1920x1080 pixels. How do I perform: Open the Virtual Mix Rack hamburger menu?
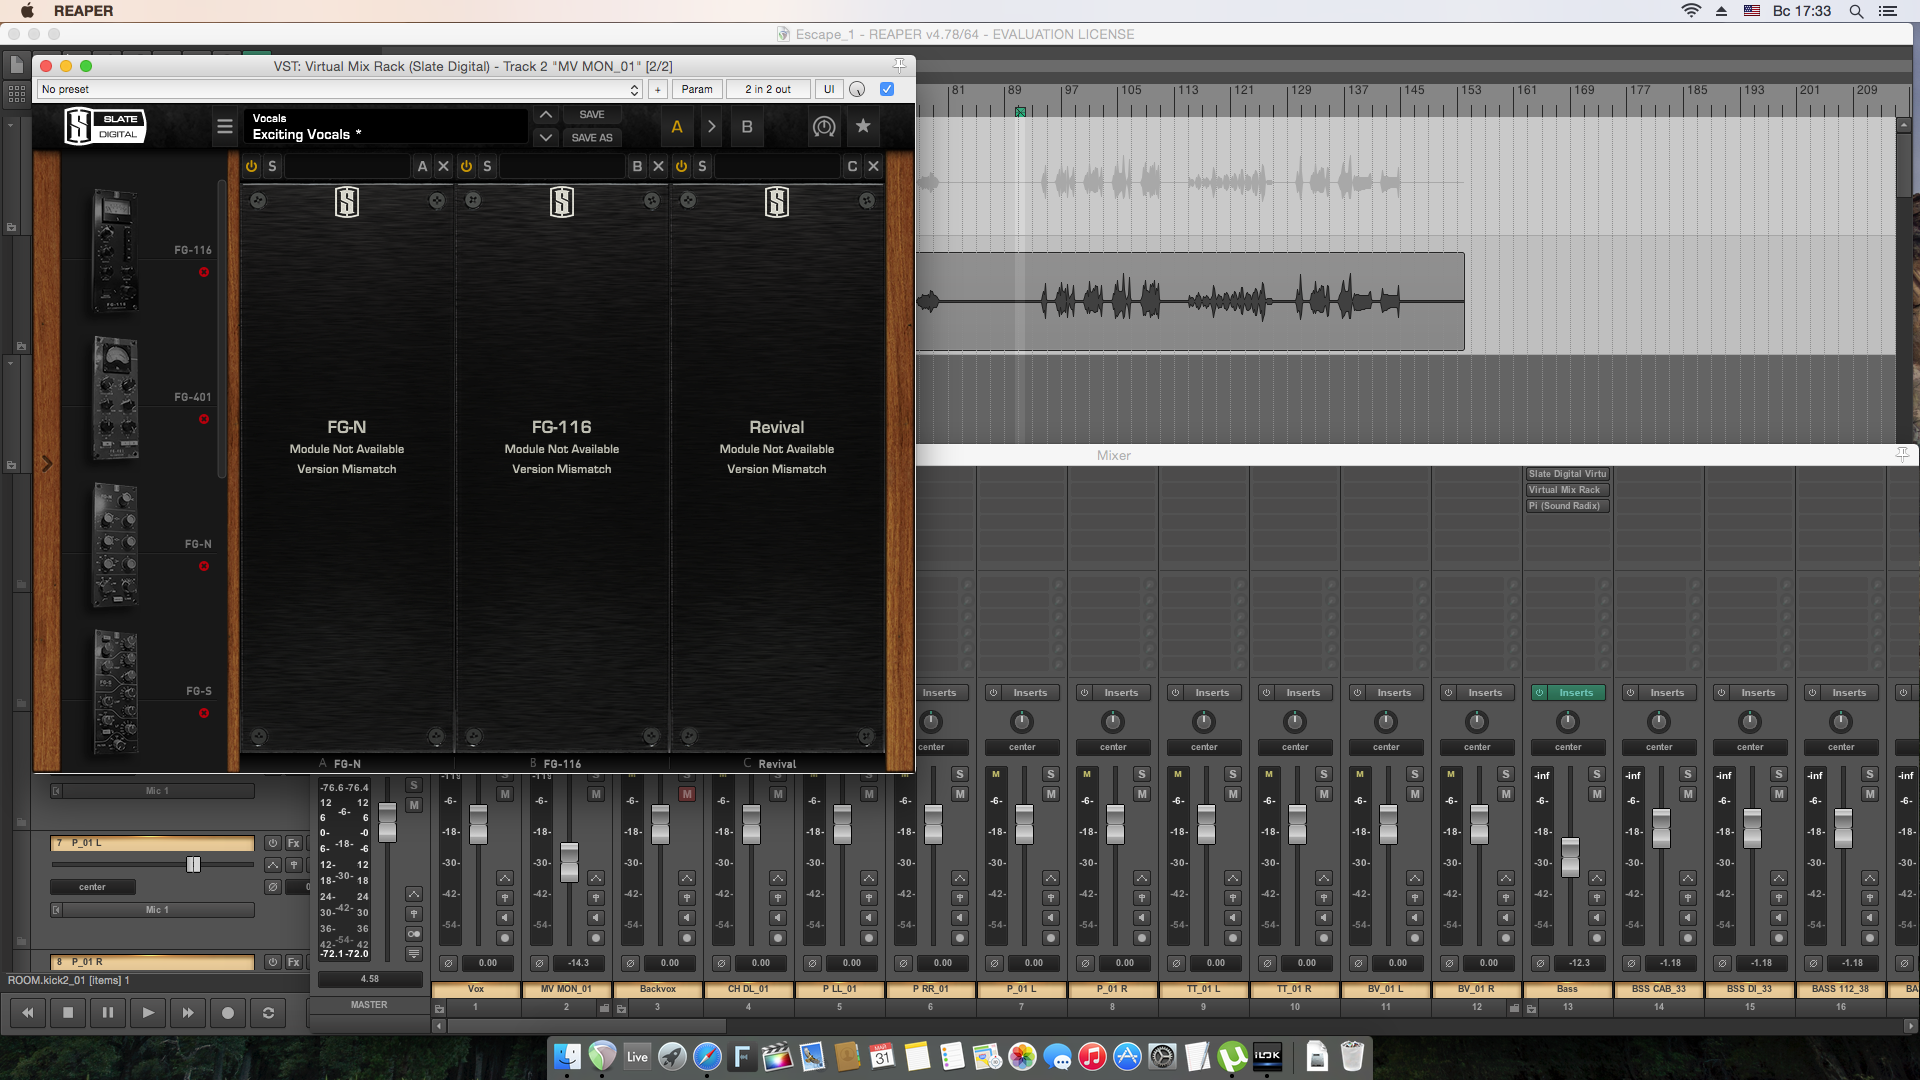click(224, 127)
